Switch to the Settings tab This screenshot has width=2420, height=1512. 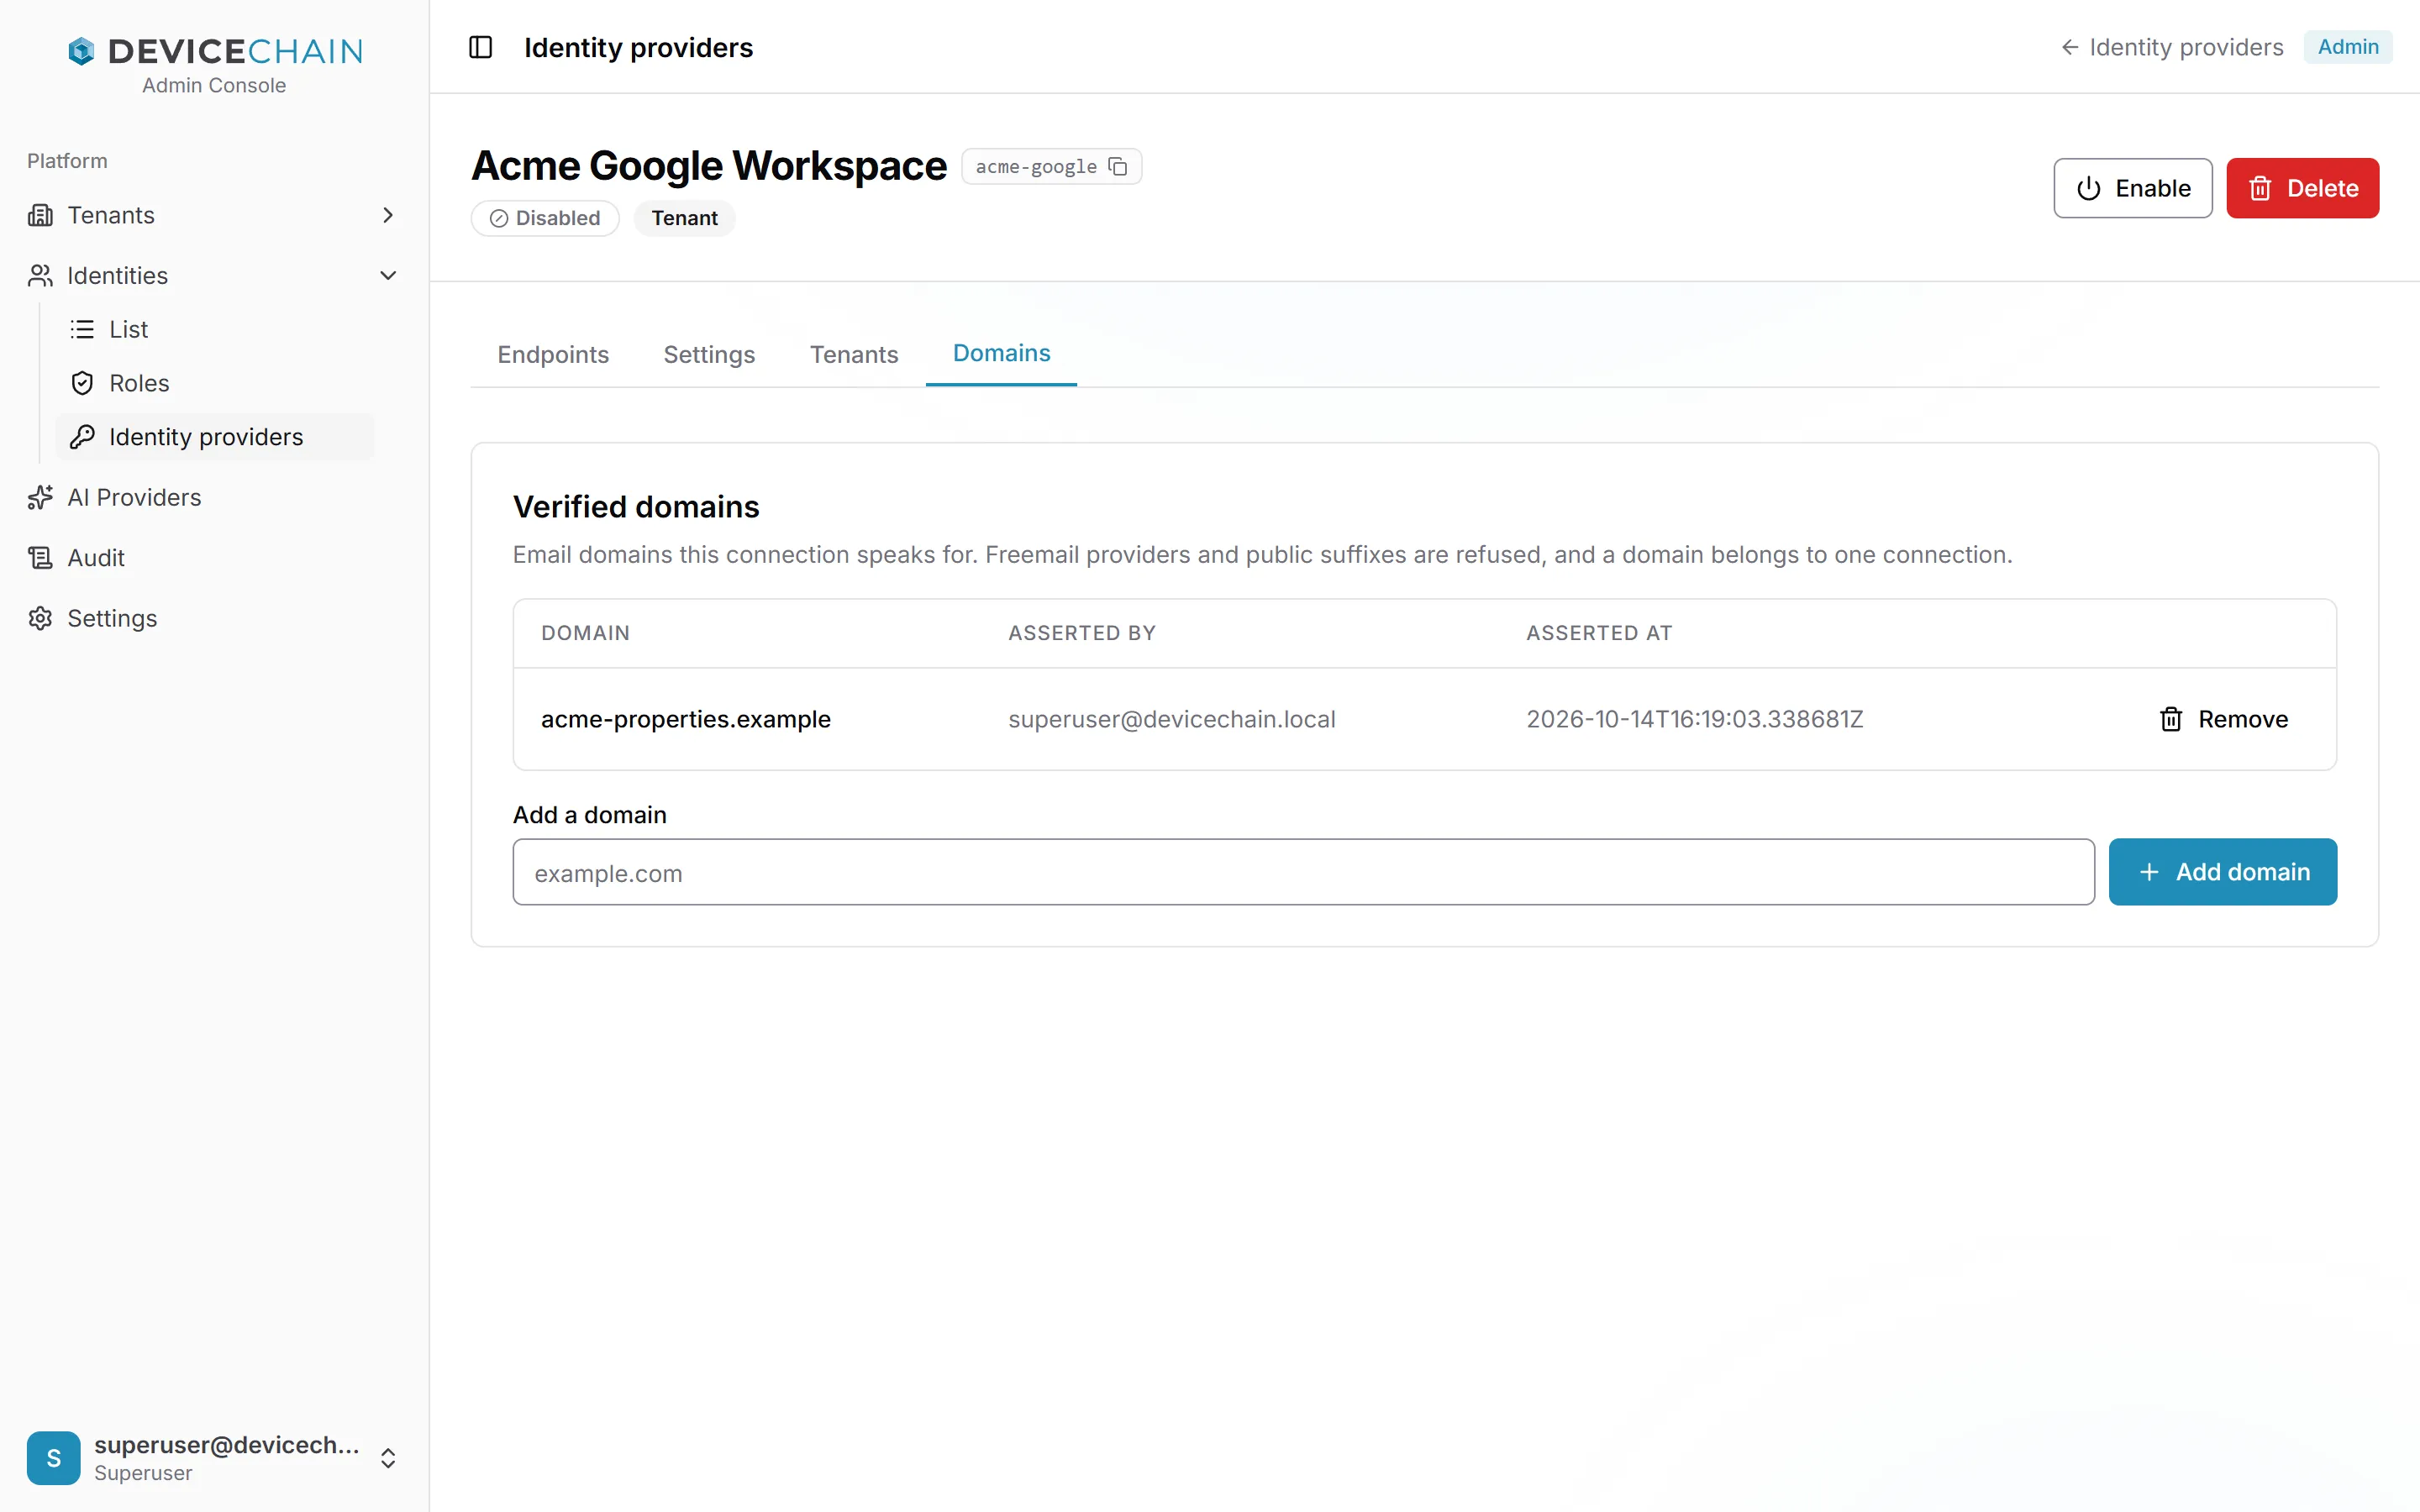point(709,354)
